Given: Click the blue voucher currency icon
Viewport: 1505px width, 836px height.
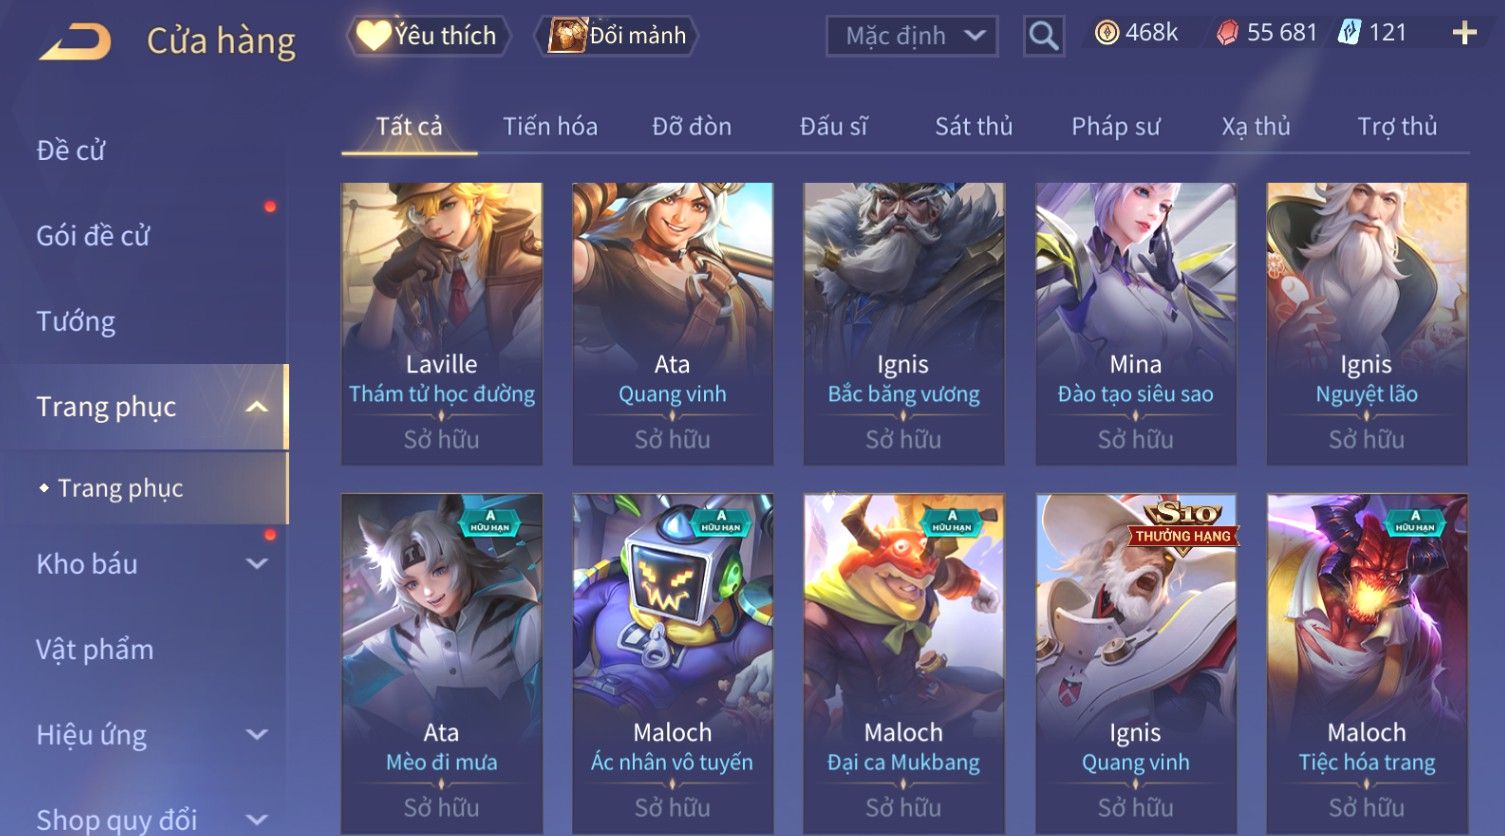Looking at the screenshot, I should 1350,33.
